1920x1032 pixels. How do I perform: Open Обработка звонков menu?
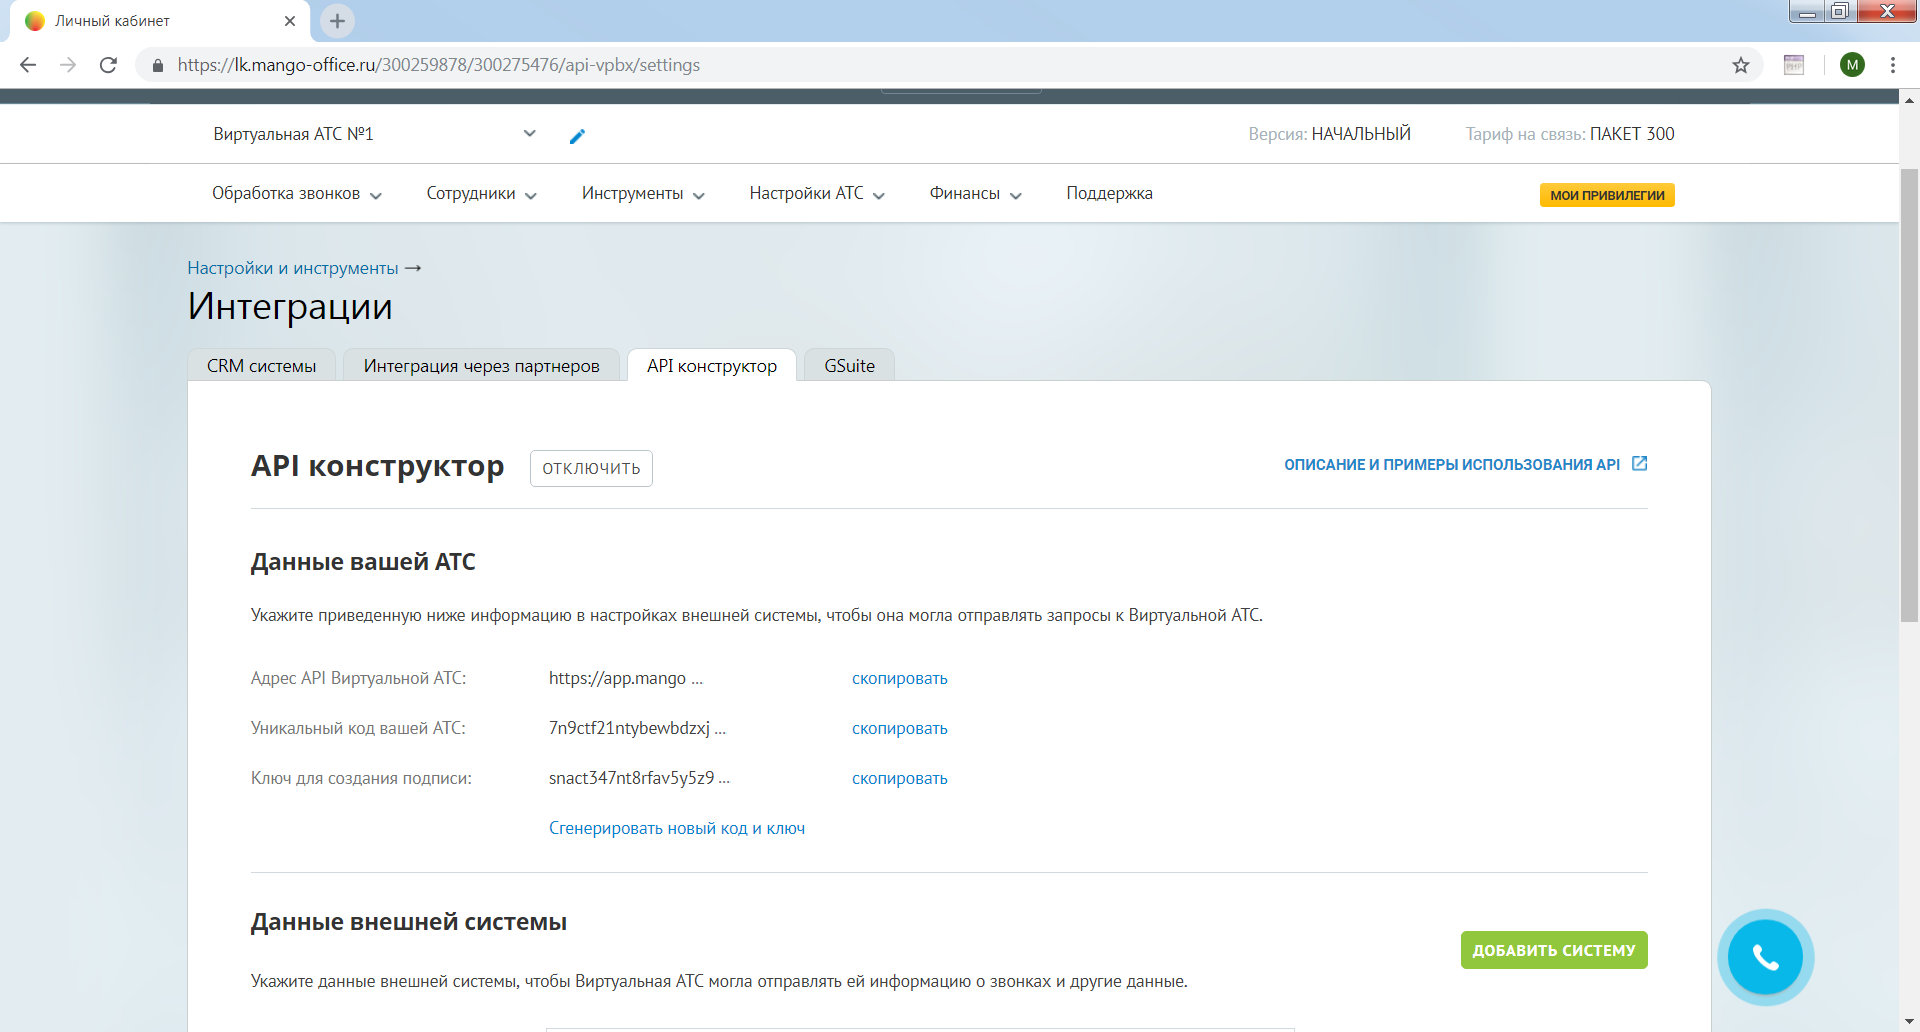(x=296, y=194)
